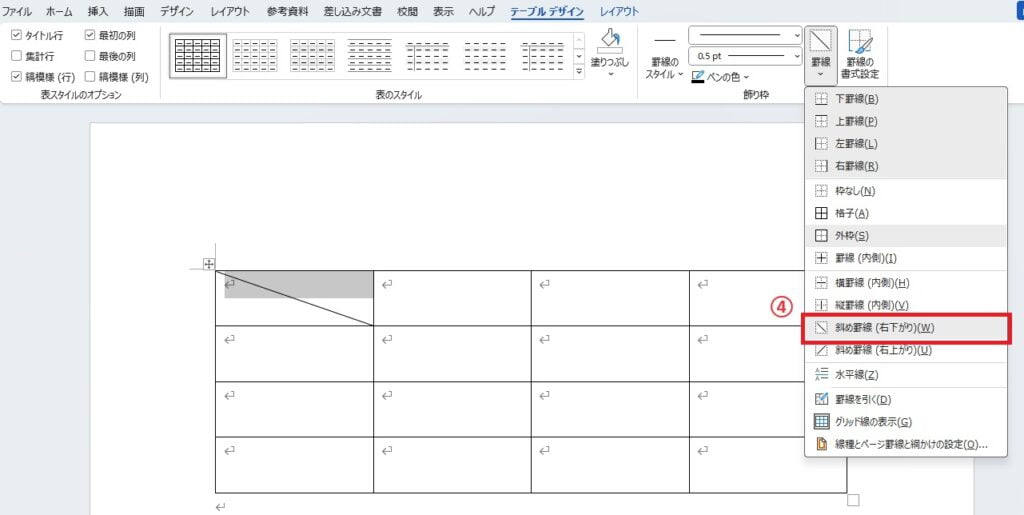The width and height of the screenshot is (1024, 515).
Task: Switch to デザイン tab
Action: (x=177, y=11)
